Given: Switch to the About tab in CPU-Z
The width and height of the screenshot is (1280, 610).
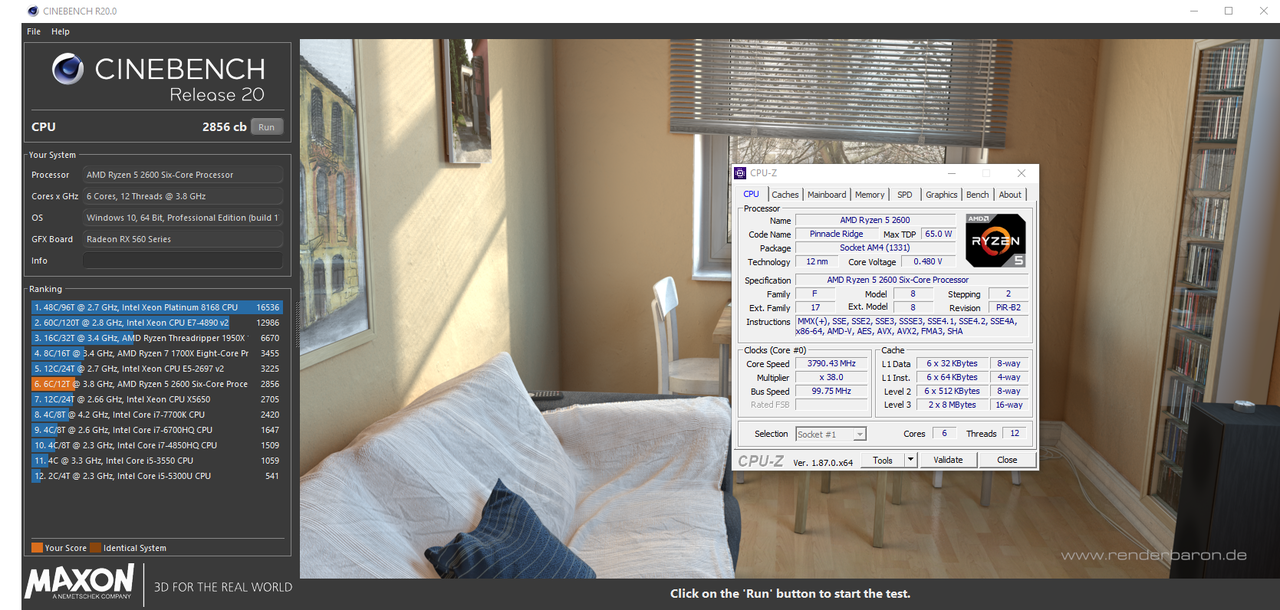Looking at the screenshot, I should click(1010, 195).
